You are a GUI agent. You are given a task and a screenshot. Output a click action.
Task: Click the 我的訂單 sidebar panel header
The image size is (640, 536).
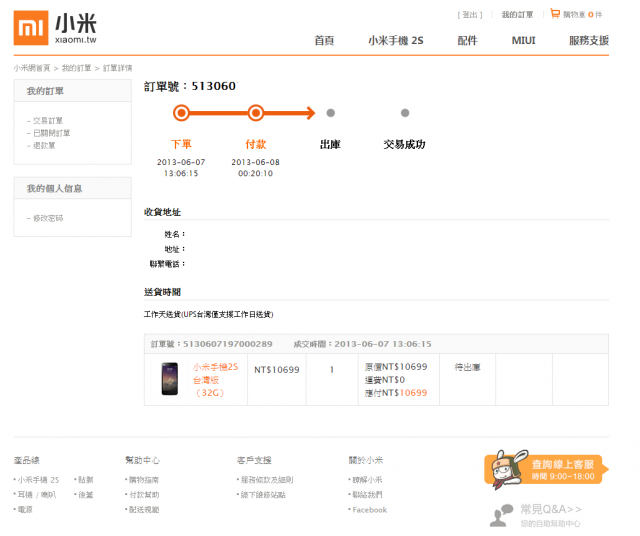click(x=73, y=91)
